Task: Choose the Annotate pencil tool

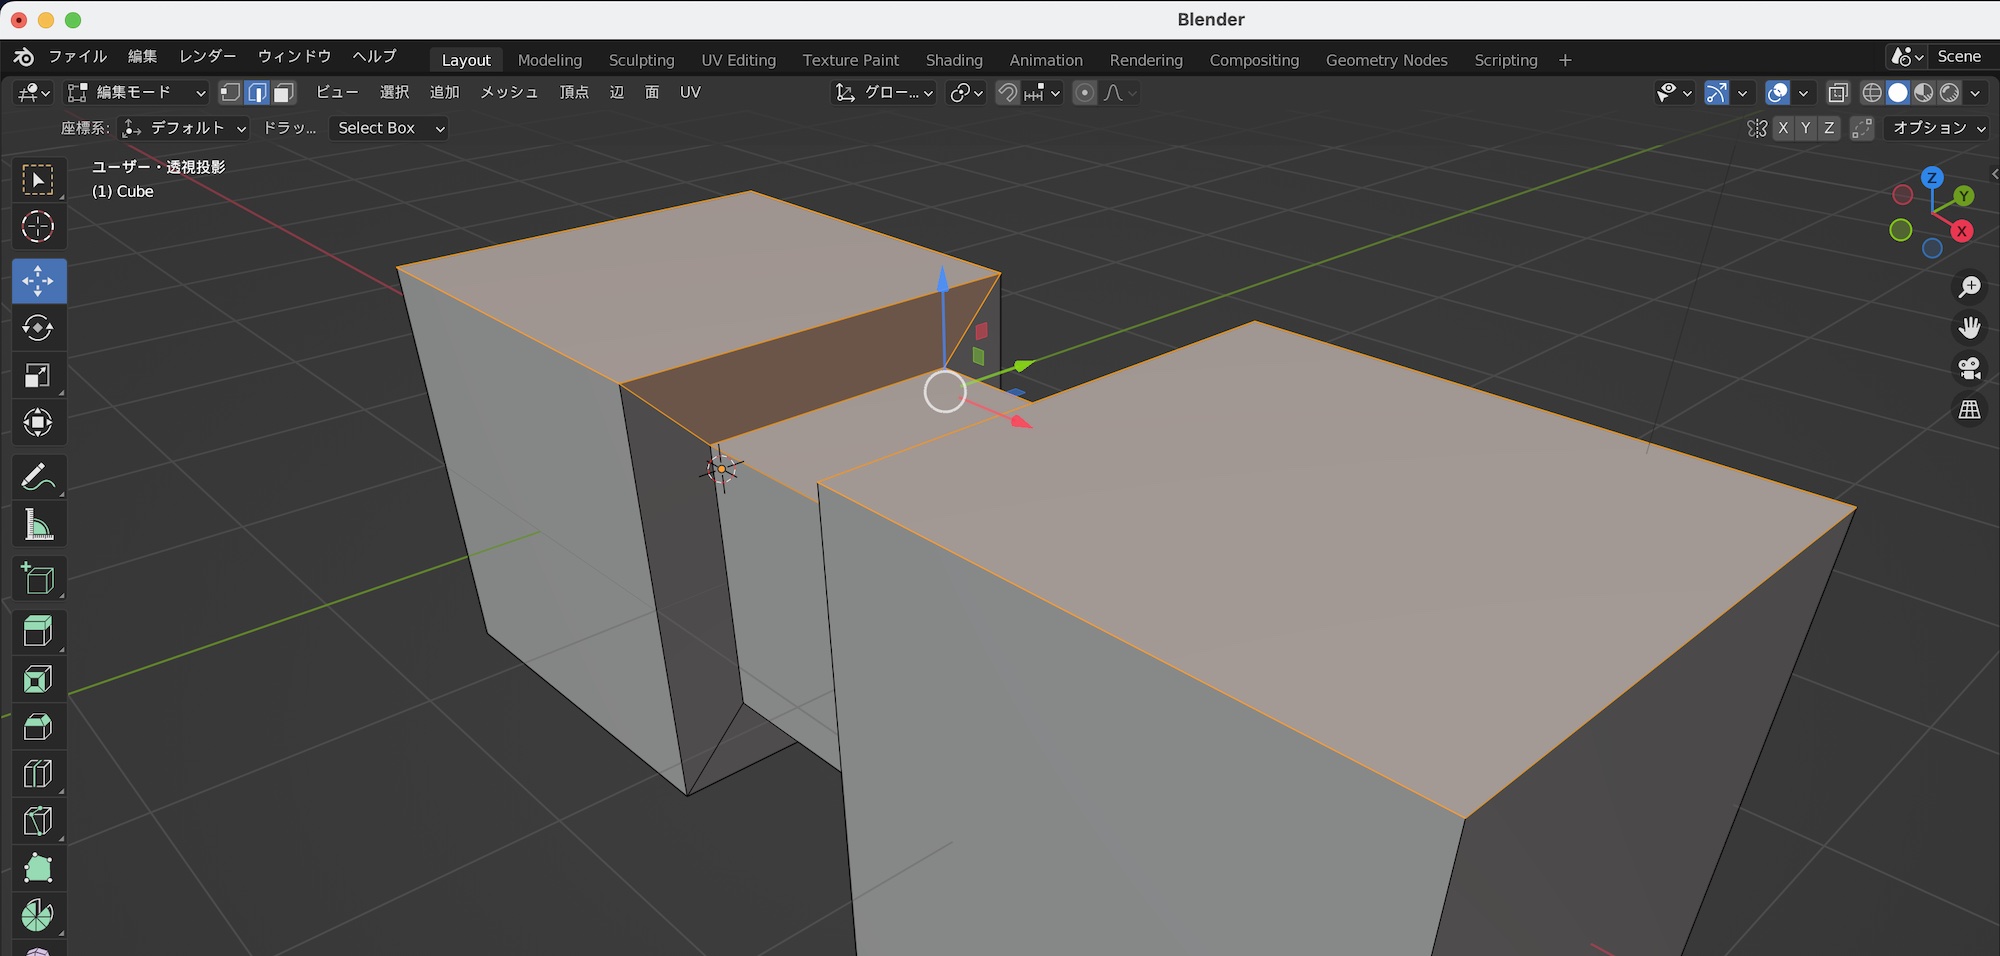Action: click(x=38, y=477)
